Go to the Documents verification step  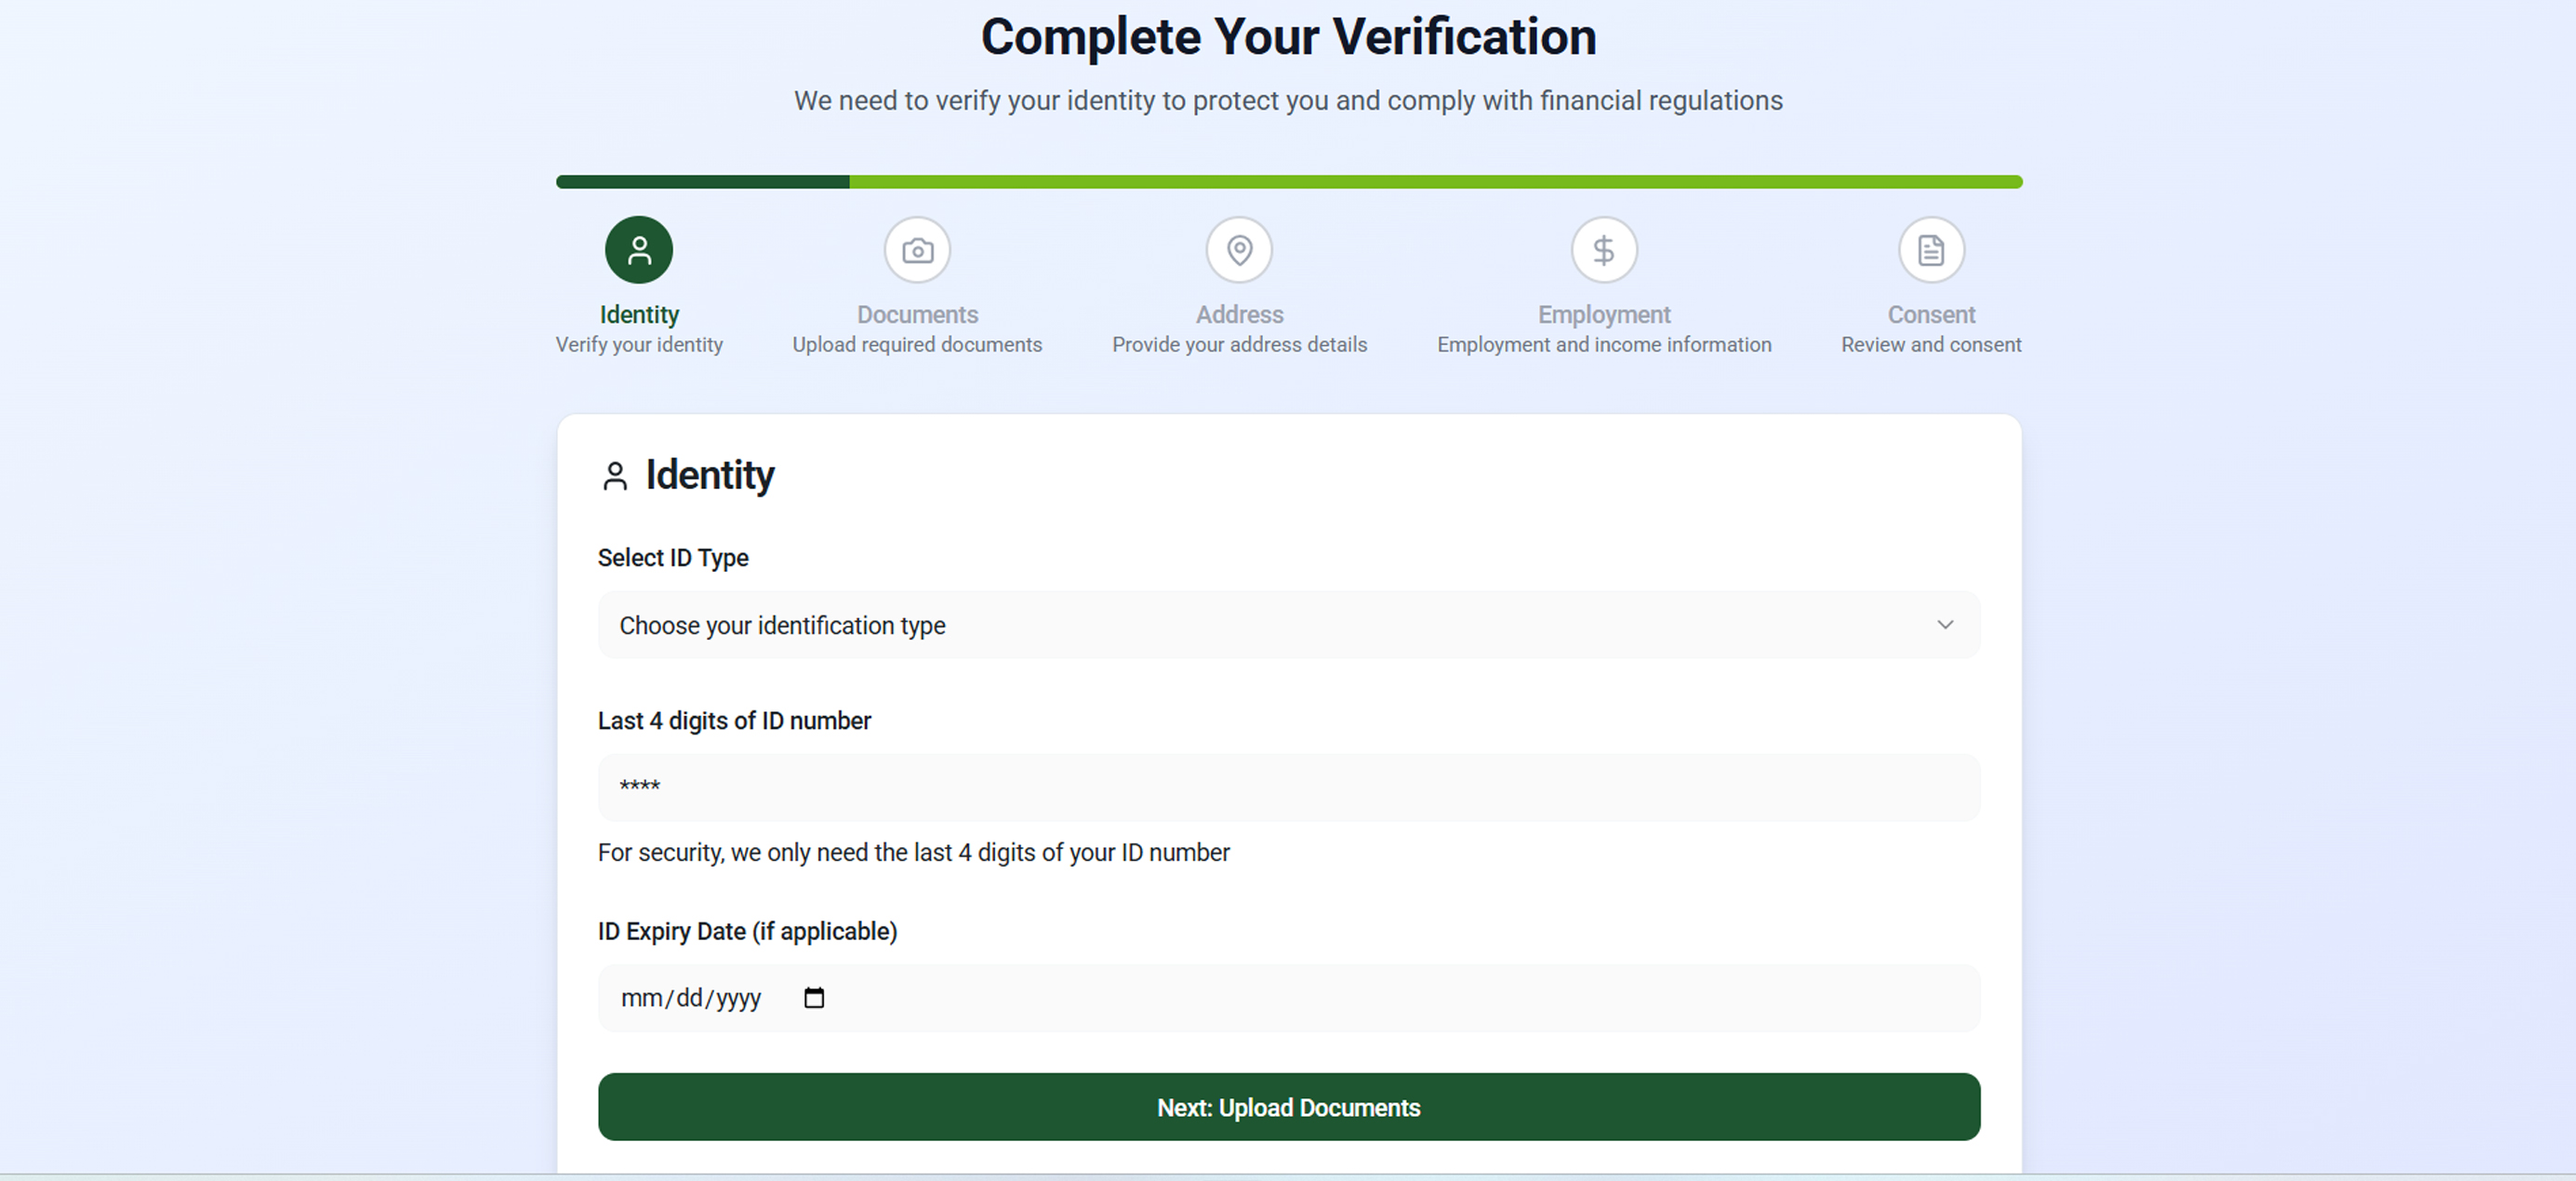(x=917, y=249)
